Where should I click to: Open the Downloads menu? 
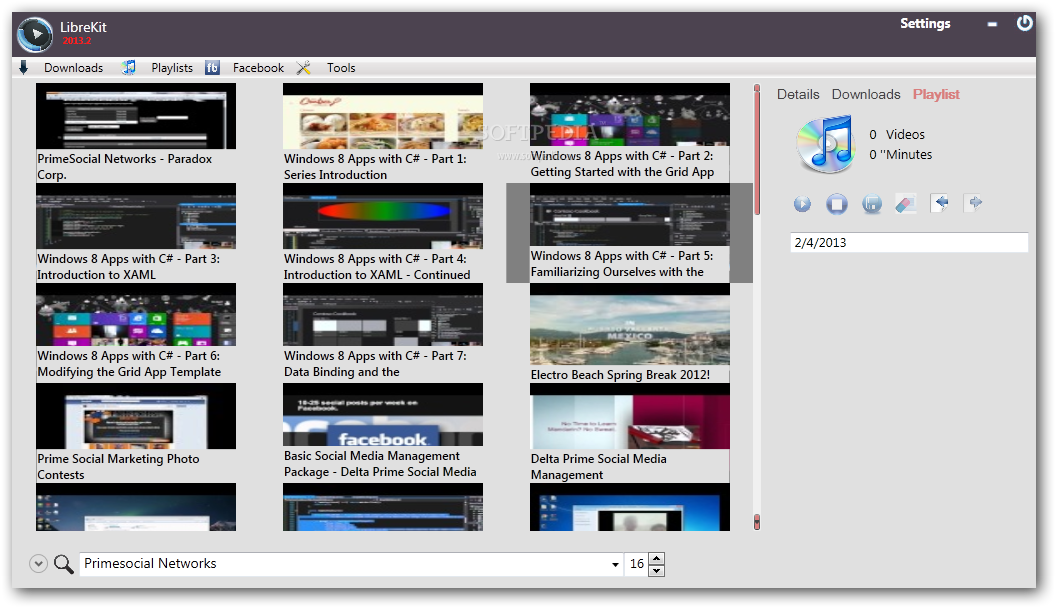point(73,67)
